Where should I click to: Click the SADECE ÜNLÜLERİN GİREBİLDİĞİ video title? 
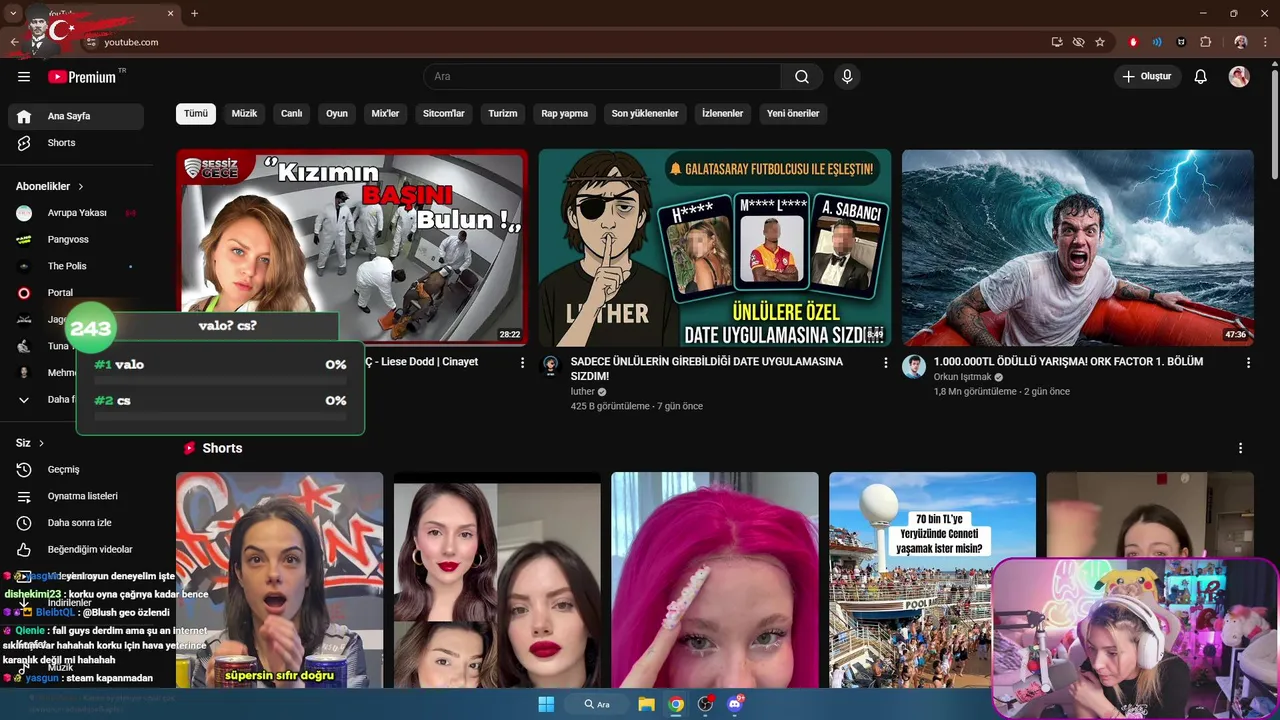point(706,369)
